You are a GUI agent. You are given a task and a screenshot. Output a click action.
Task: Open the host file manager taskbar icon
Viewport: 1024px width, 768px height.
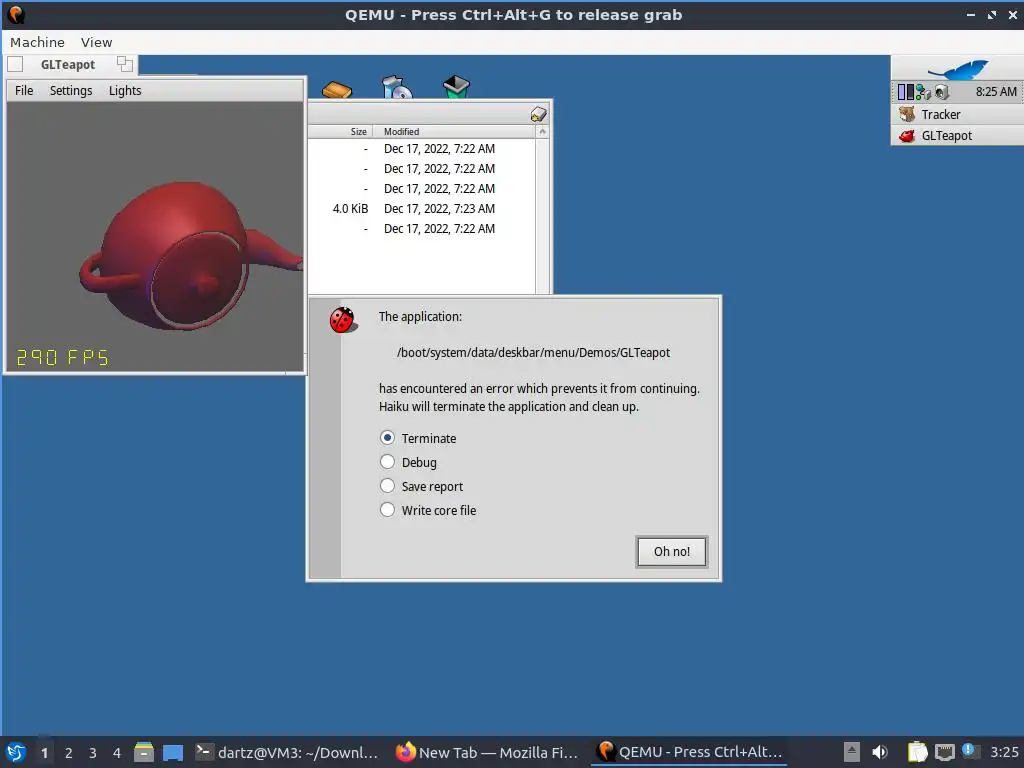(x=144, y=752)
